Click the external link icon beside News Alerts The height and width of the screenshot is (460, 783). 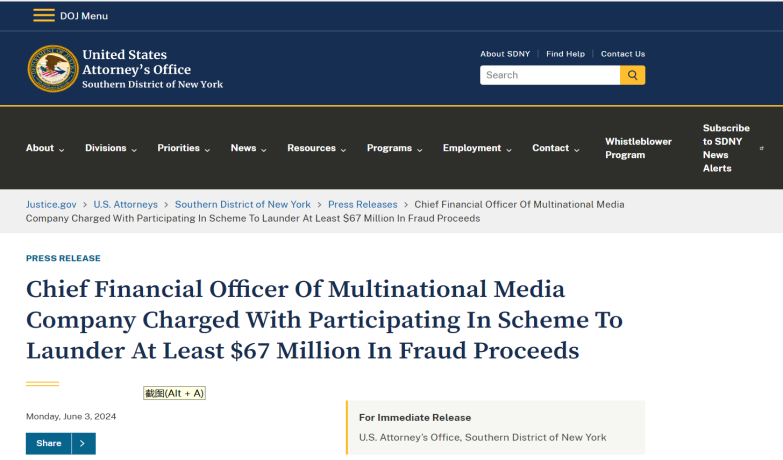coord(762,148)
